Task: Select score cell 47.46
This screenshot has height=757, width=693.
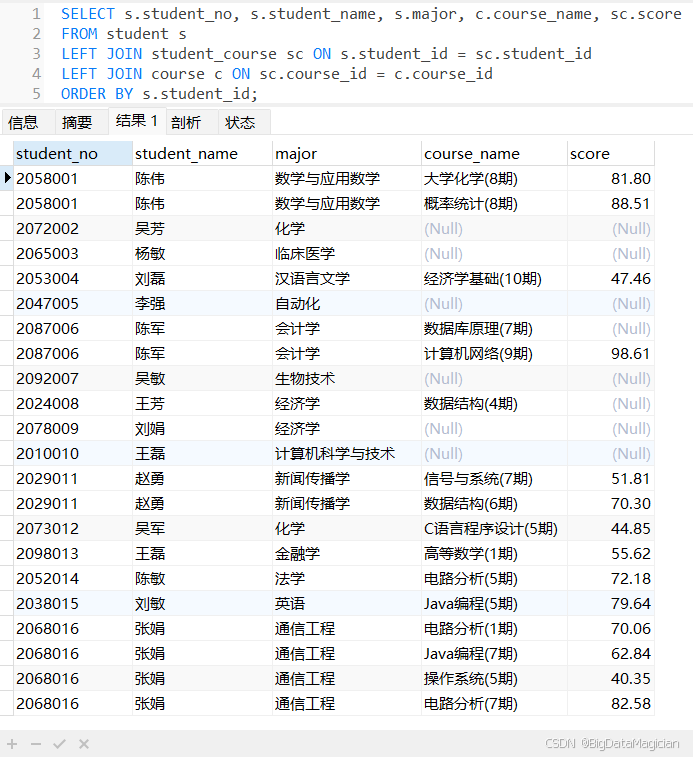Action: (x=610, y=279)
